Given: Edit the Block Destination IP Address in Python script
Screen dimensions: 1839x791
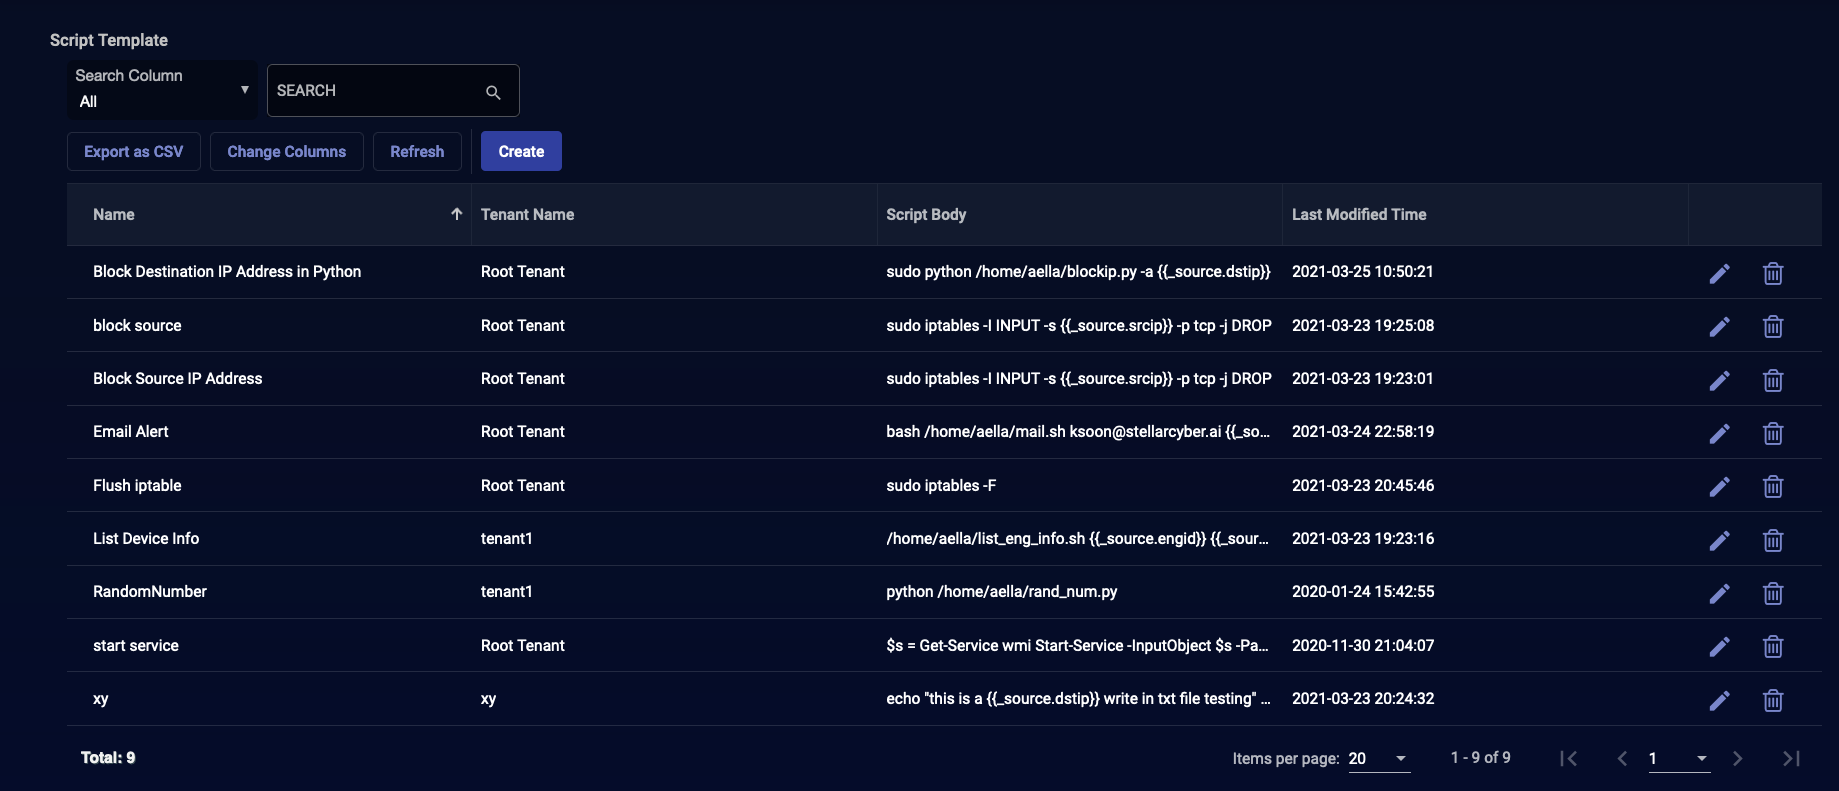Looking at the screenshot, I should (1719, 273).
